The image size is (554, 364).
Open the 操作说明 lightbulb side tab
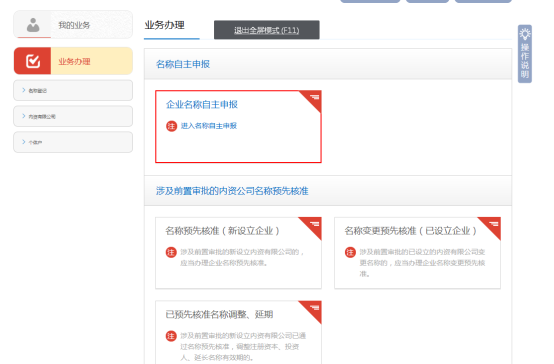pos(525,54)
